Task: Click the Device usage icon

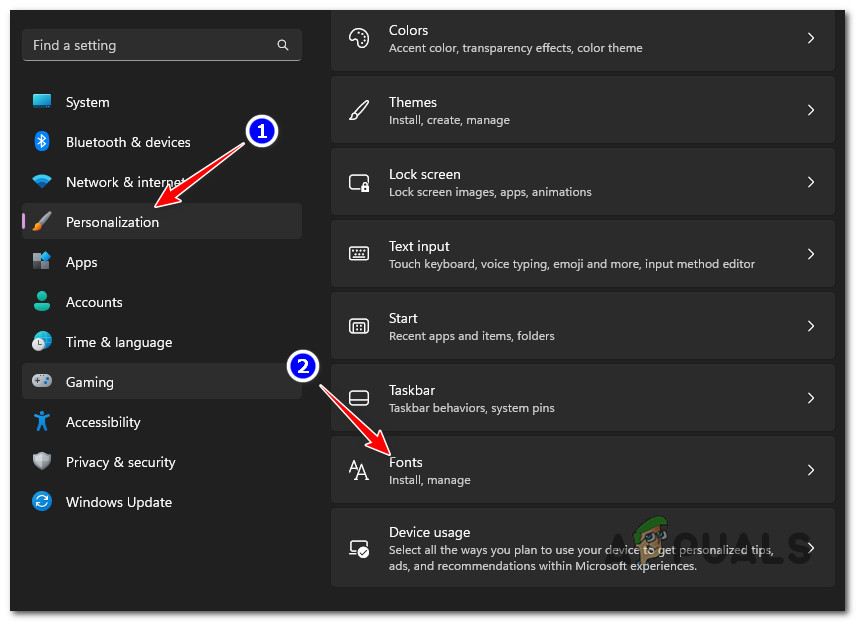Action: tap(359, 547)
